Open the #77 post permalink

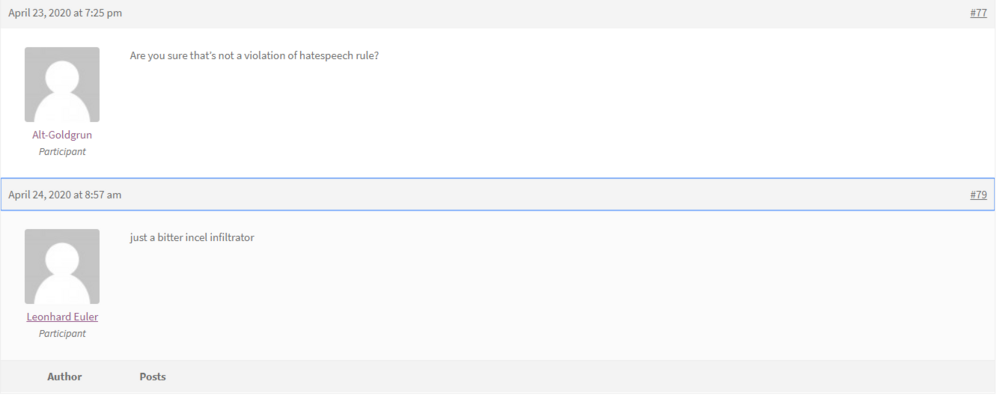coord(978,13)
